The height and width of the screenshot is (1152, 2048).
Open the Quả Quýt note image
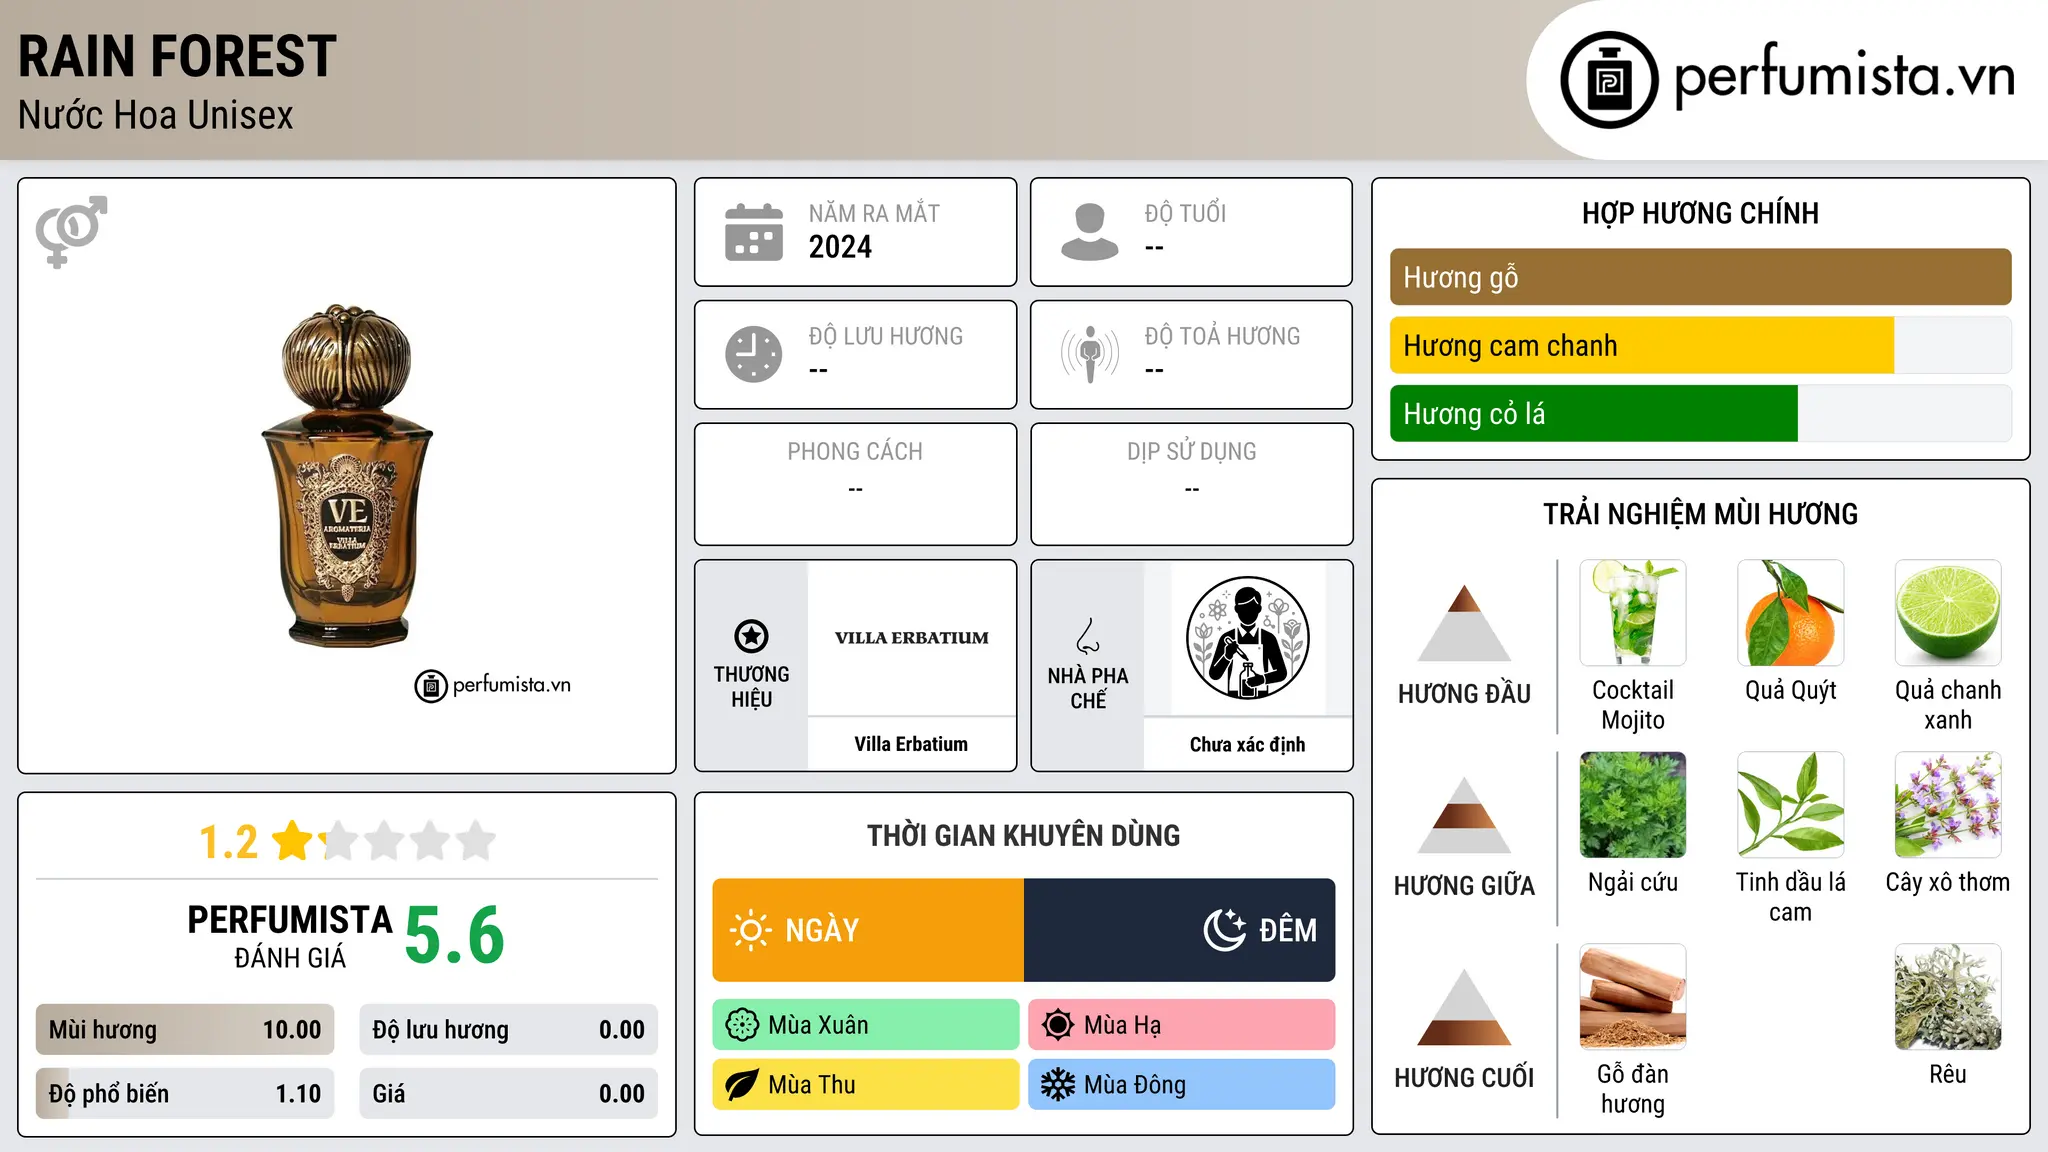[x=1790, y=613]
